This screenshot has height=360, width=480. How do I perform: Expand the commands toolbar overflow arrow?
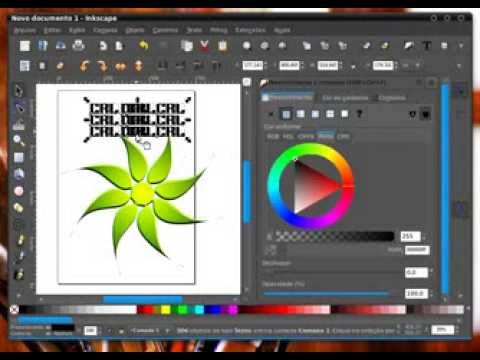pos(461,46)
